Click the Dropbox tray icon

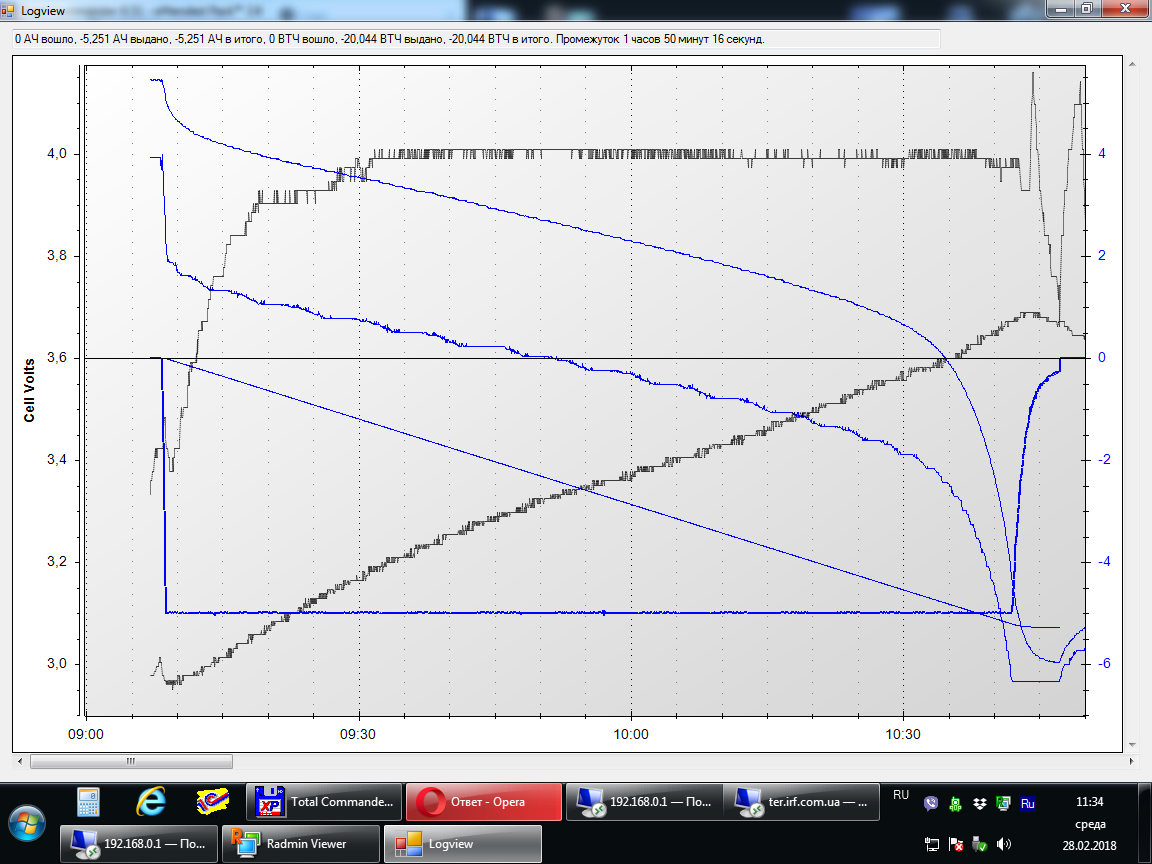(x=979, y=803)
